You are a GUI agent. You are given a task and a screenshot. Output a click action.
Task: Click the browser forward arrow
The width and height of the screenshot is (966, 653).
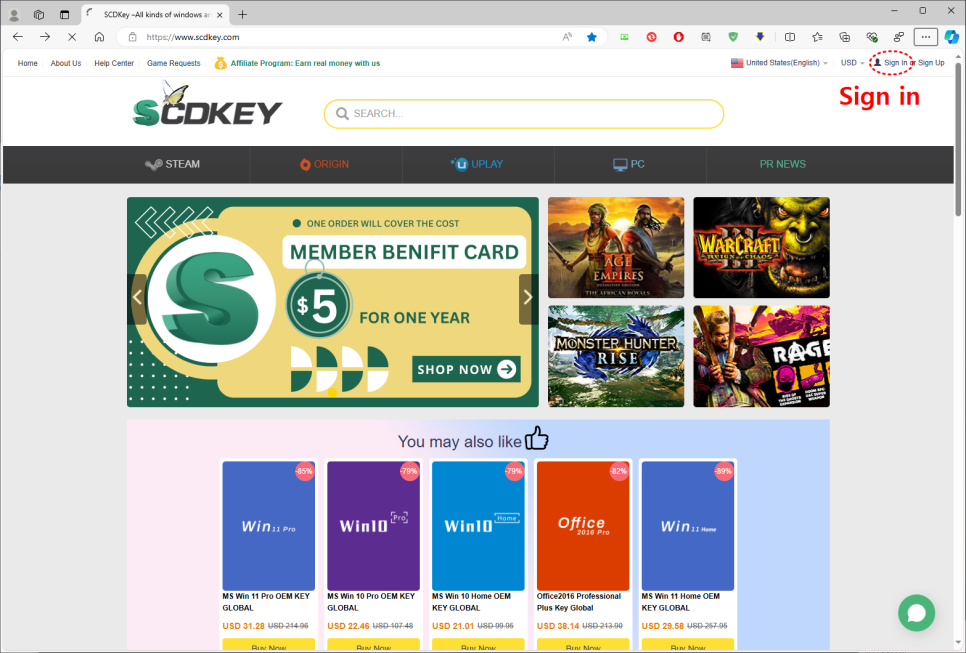[45, 37]
